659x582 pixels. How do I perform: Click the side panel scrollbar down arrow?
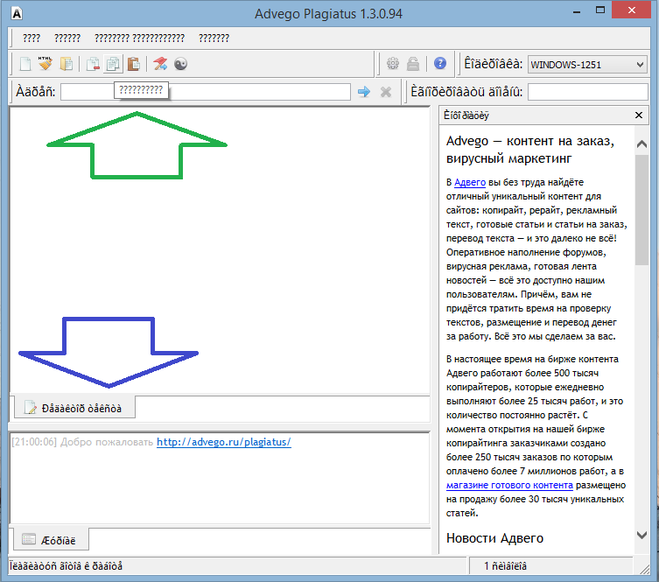coord(641,535)
